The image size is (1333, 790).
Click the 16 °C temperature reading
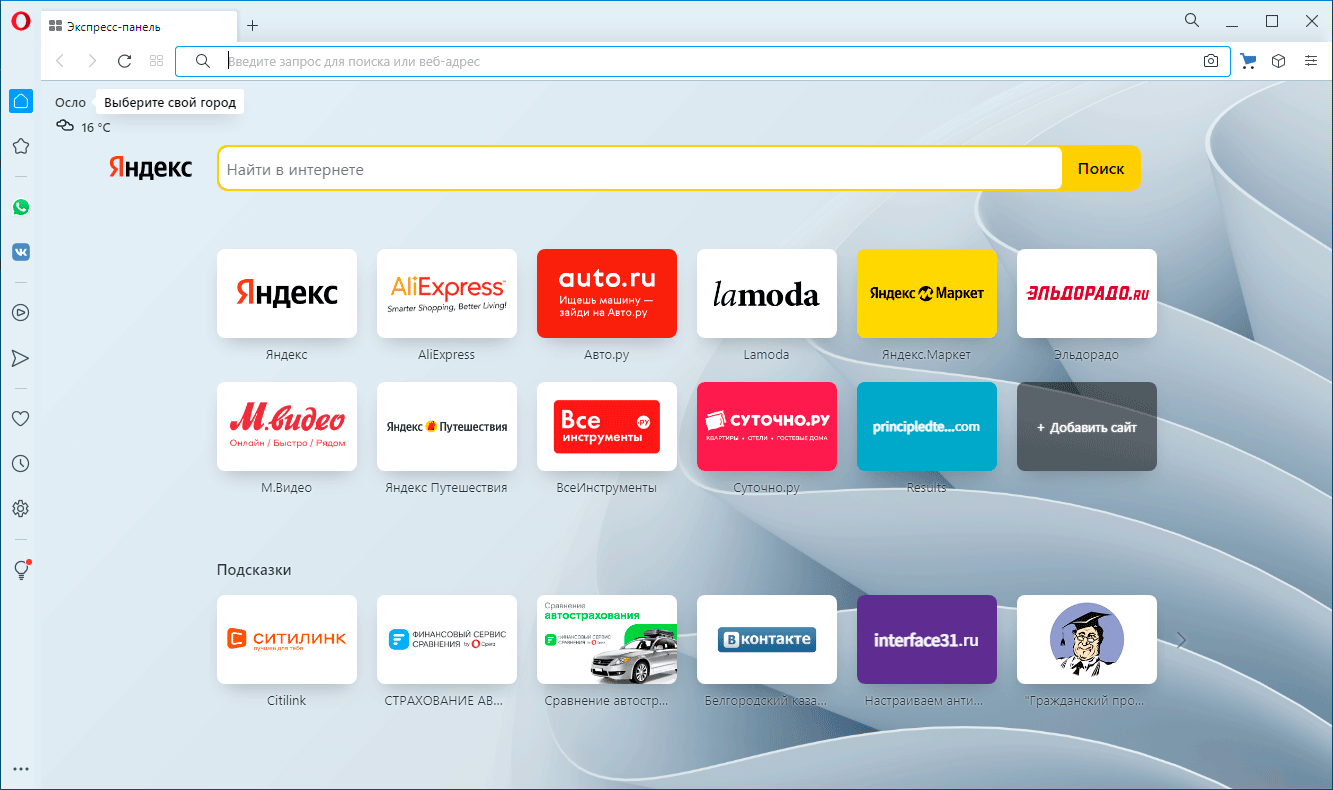[x=96, y=127]
